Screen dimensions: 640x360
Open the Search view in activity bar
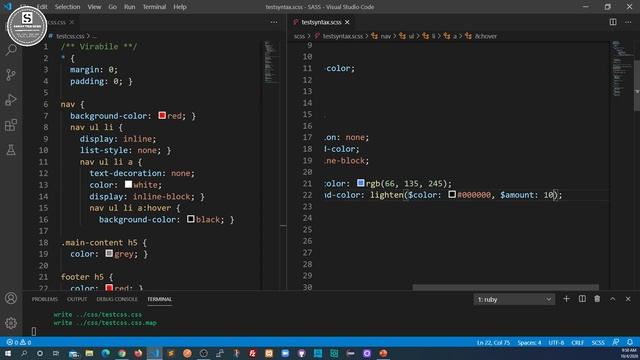coord(11,50)
